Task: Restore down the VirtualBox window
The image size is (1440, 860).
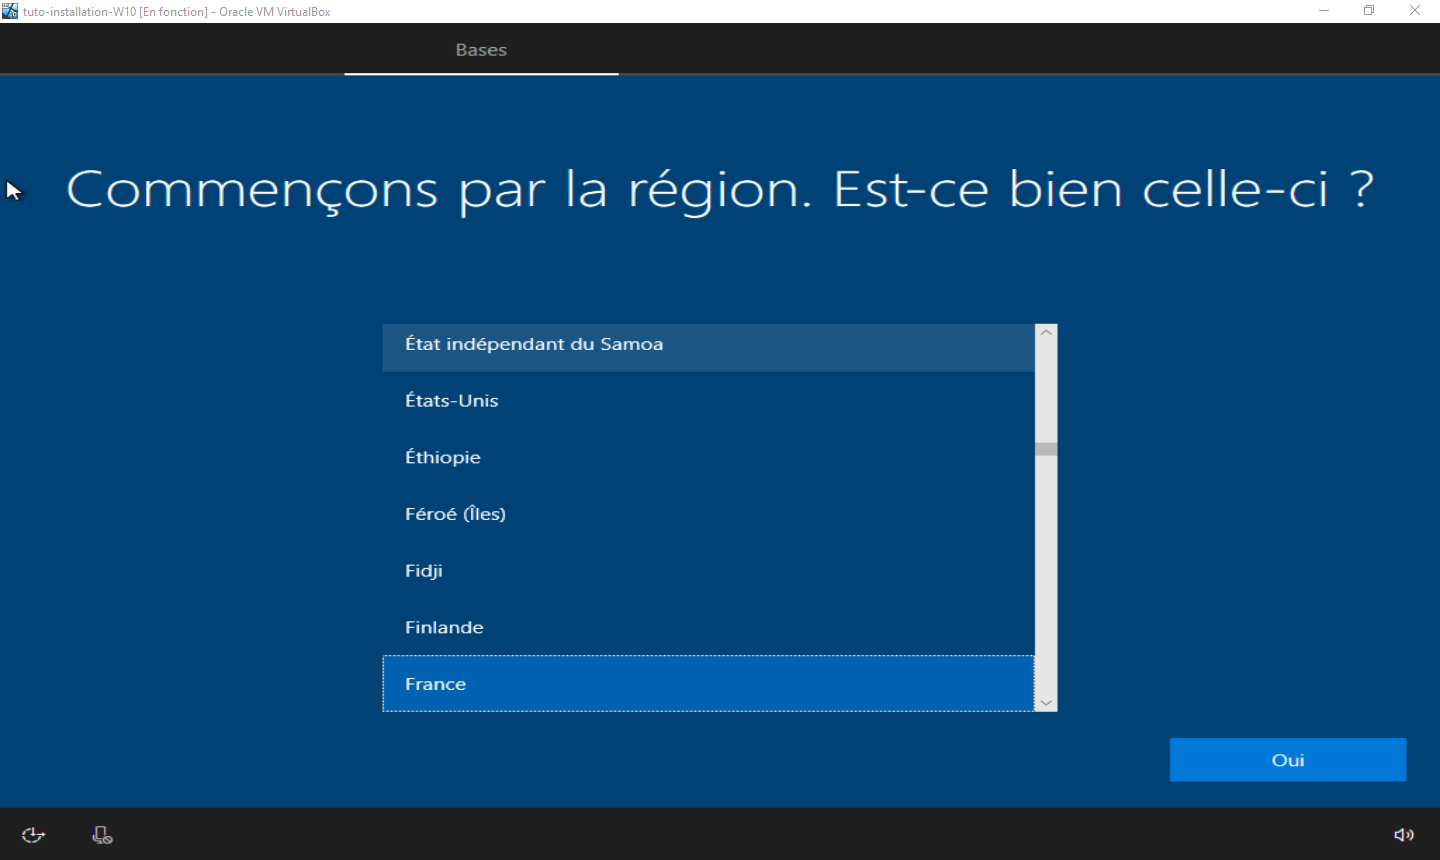Action: pos(1369,11)
